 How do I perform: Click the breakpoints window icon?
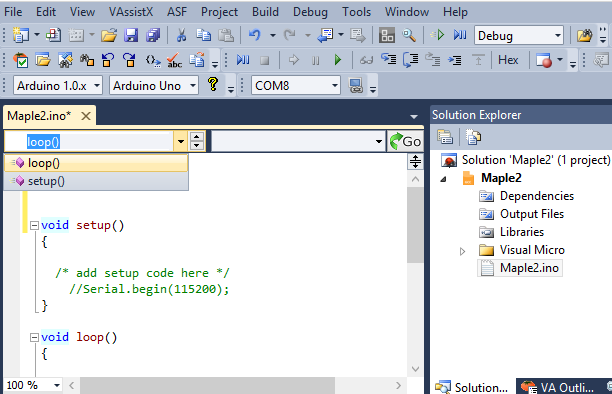point(544,60)
